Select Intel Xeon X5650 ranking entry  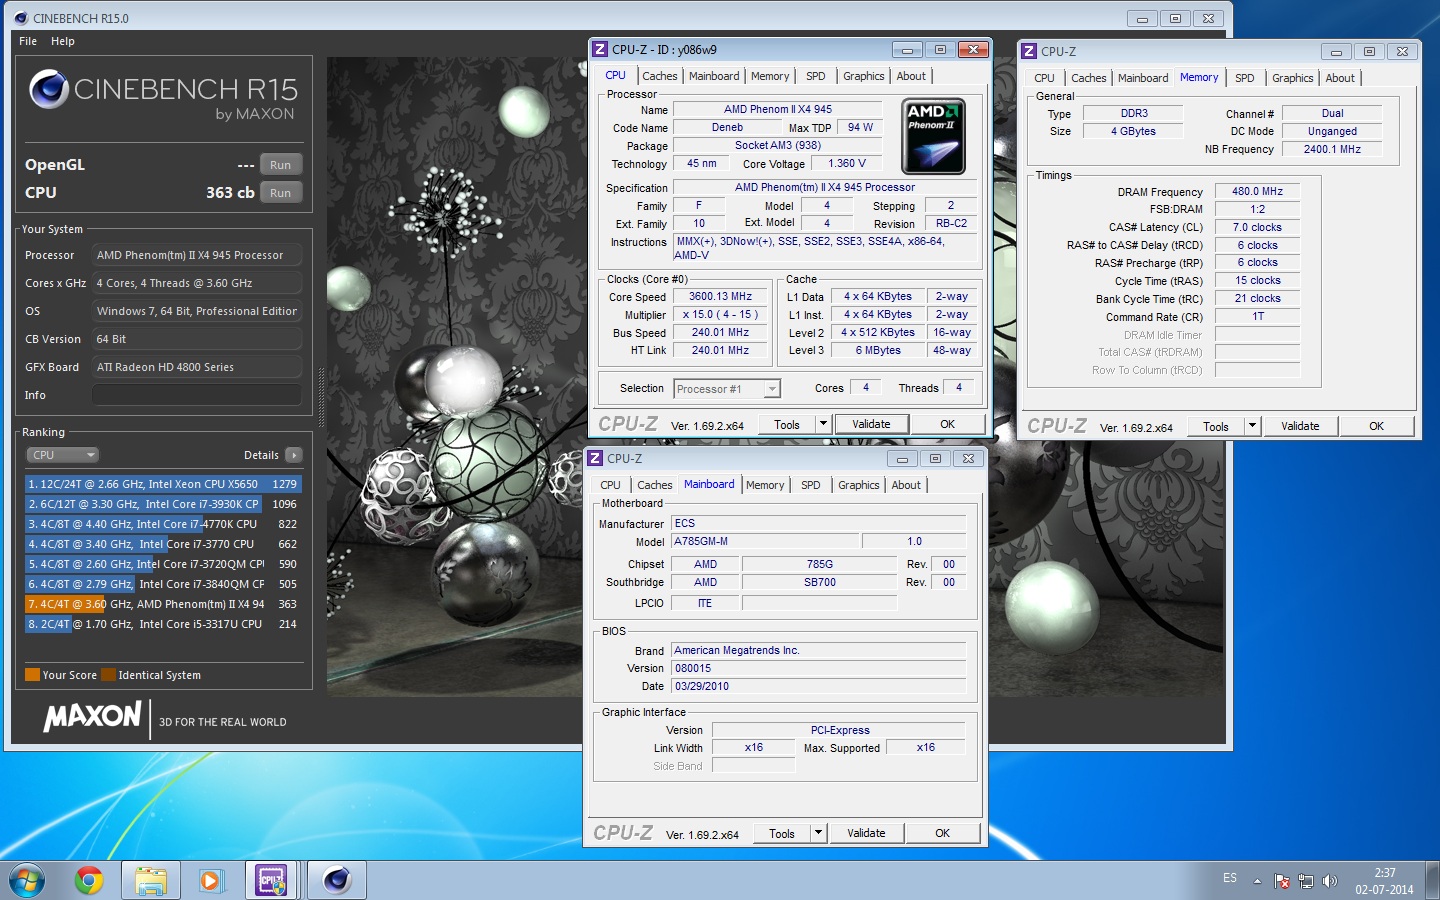click(163, 484)
